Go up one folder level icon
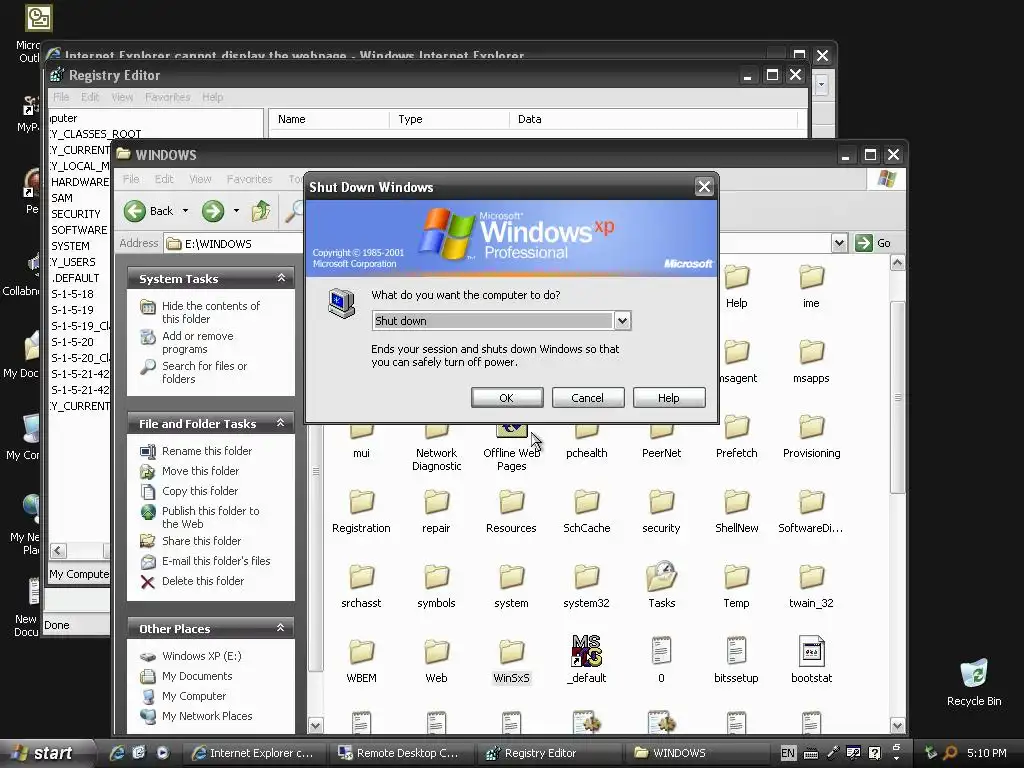Viewport: 1024px width, 768px height. click(261, 211)
